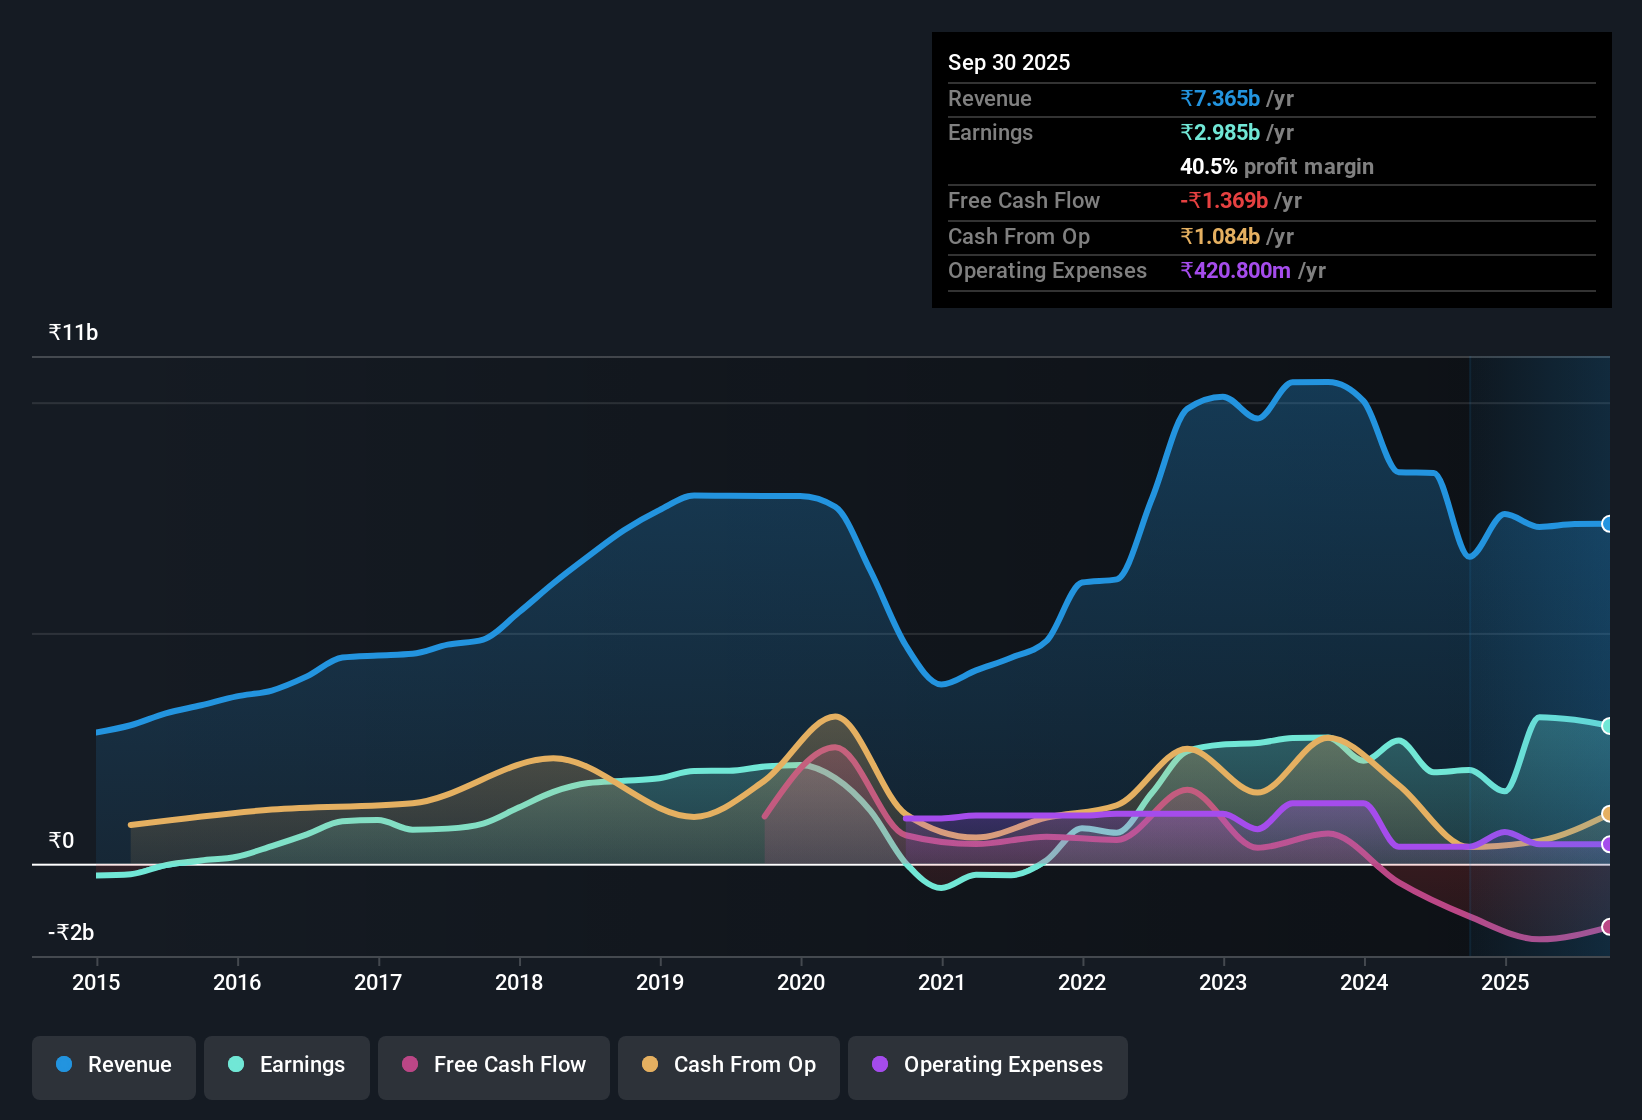The width and height of the screenshot is (1642, 1120).
Task: Toggle the Operating Expenses series visibility
Action: 987,1065
